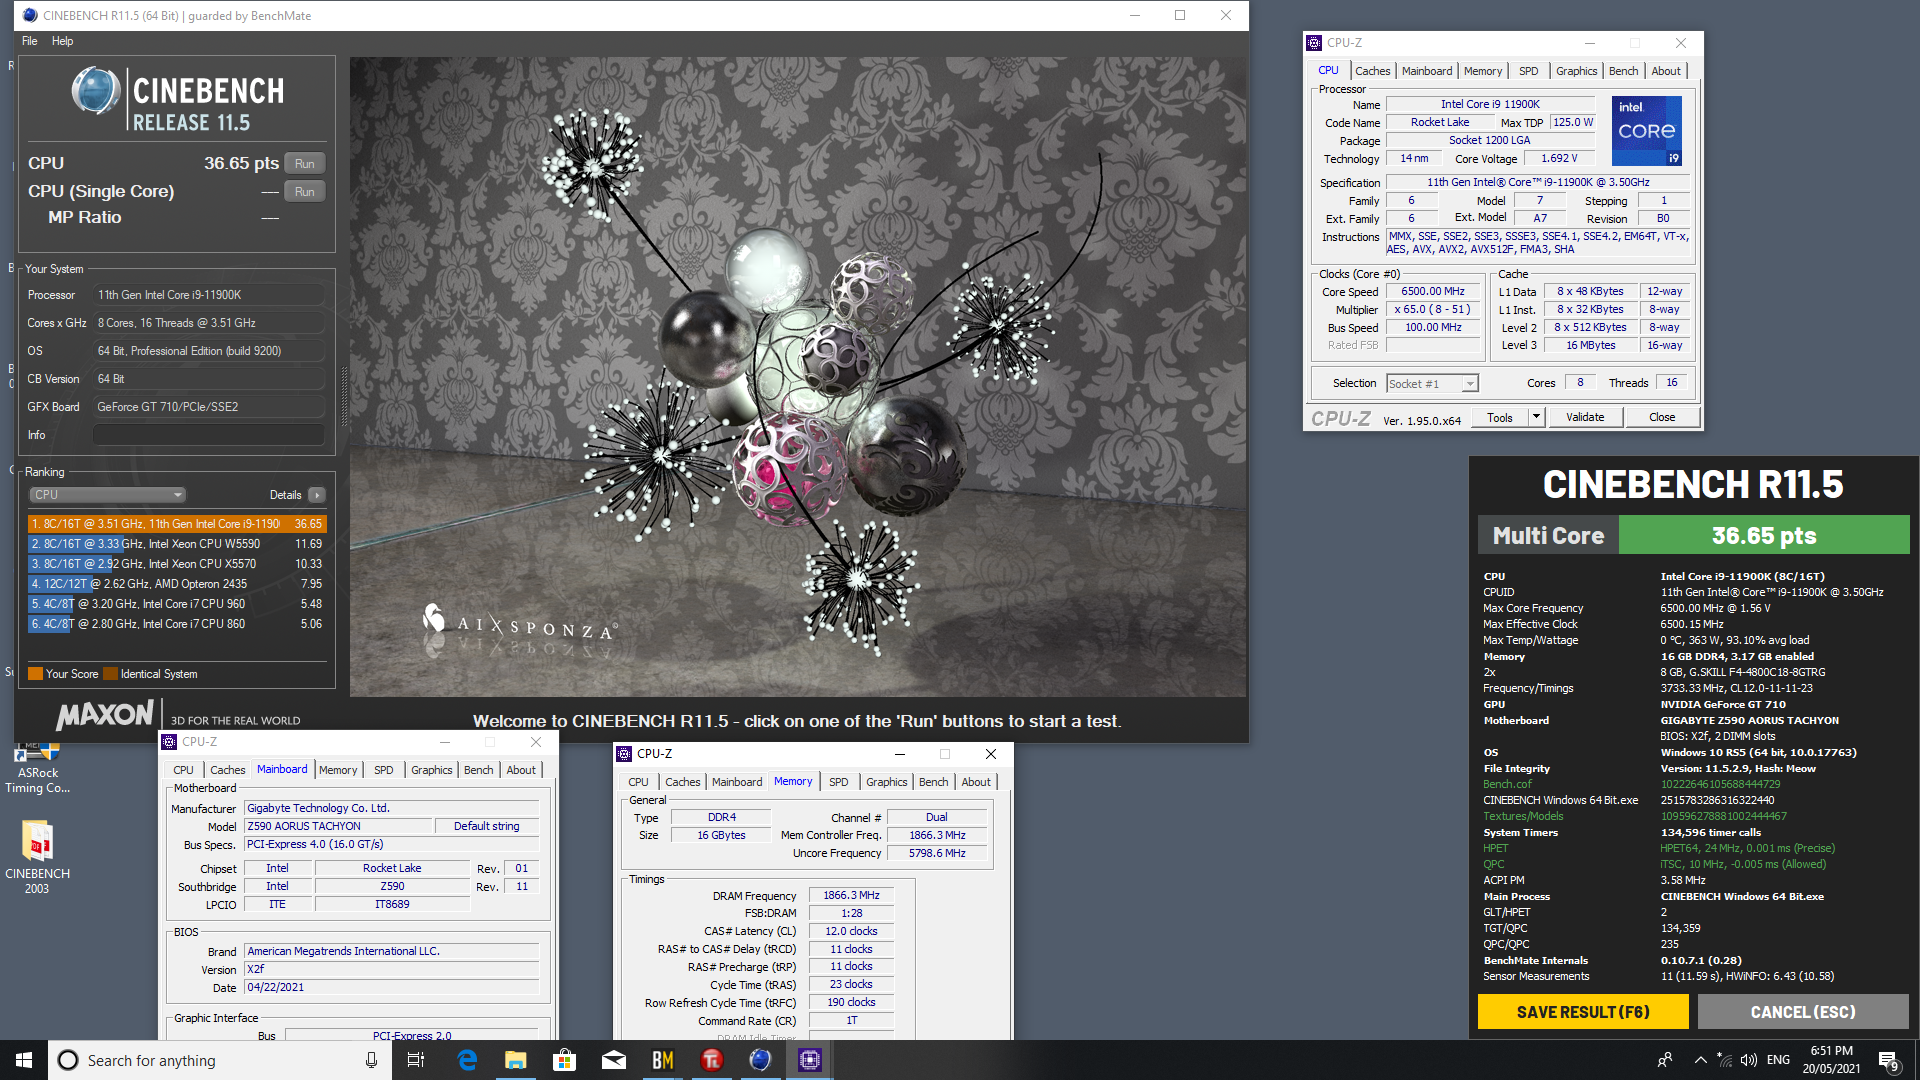Select ranking row AMD Opteron 2435

click(176, 584)
